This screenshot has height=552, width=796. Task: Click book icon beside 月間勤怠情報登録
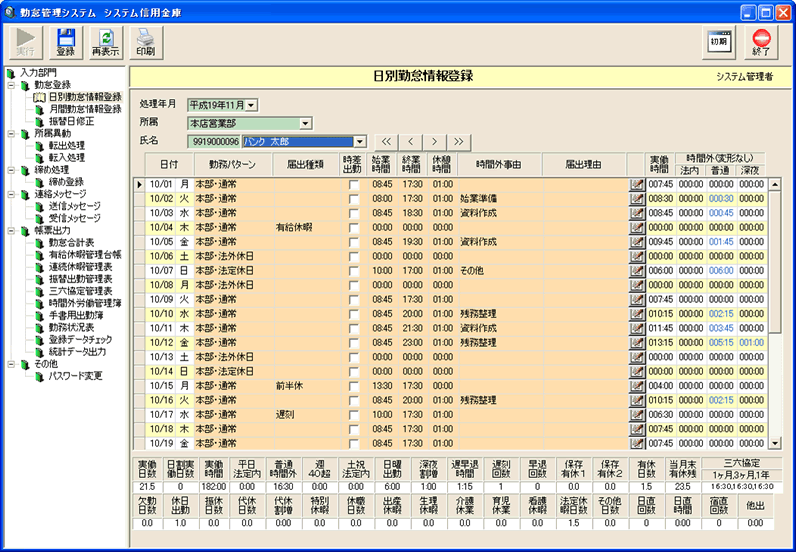(x=39, y=109)
